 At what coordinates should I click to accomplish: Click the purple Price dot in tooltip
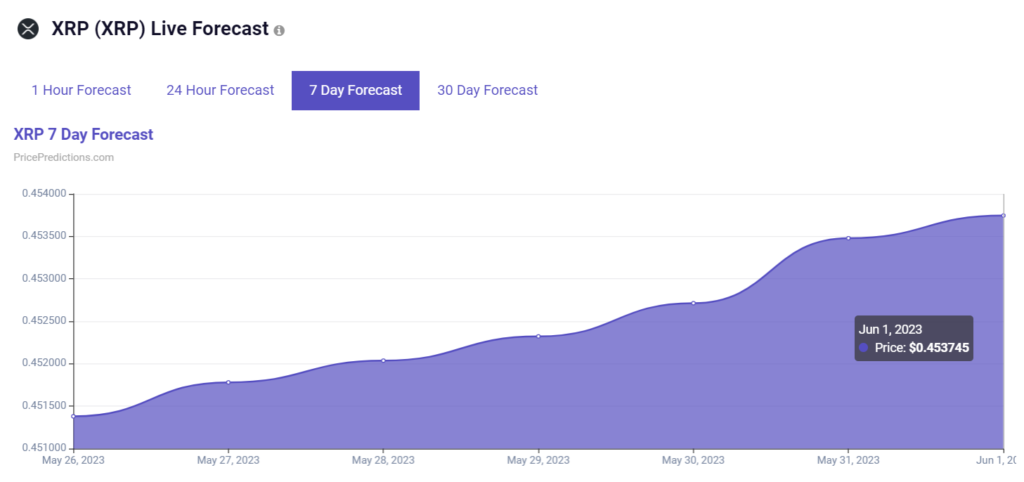tap(864, 348)
